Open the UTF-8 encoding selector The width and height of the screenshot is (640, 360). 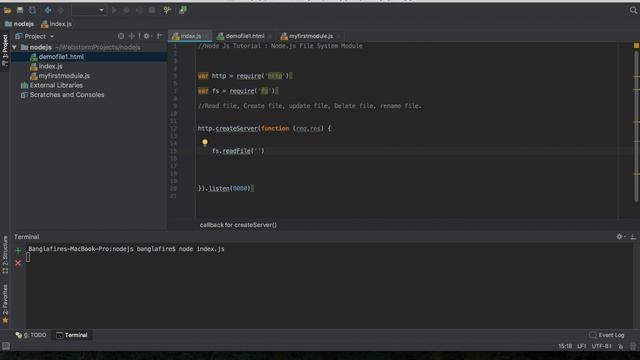point(602,346)
